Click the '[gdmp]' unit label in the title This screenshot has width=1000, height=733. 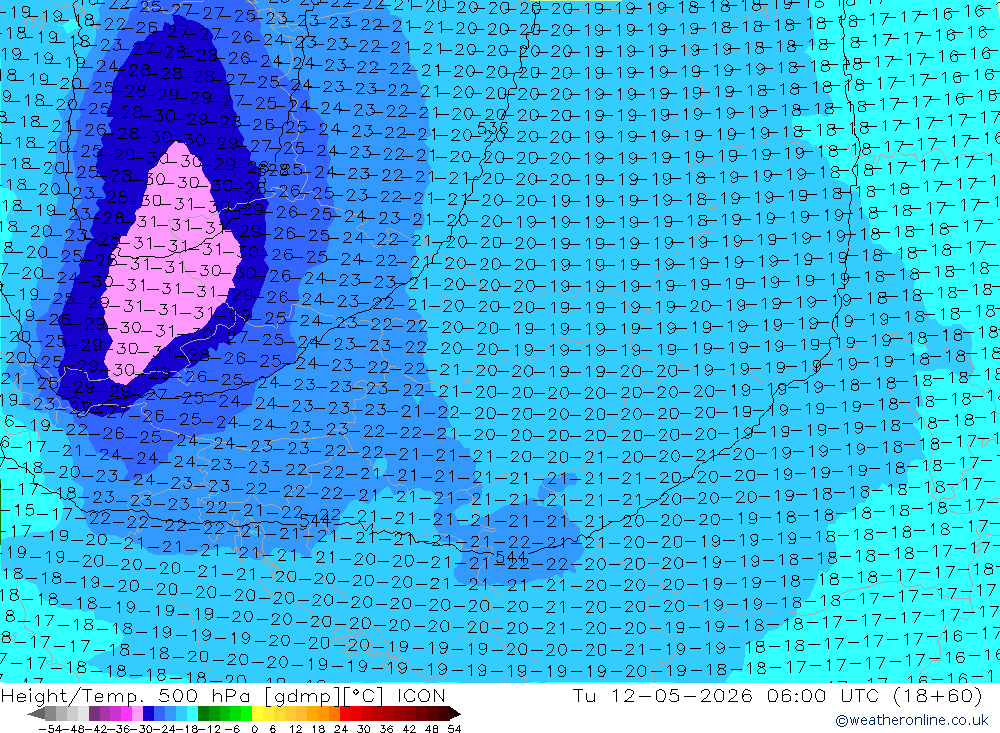point(303,695)
